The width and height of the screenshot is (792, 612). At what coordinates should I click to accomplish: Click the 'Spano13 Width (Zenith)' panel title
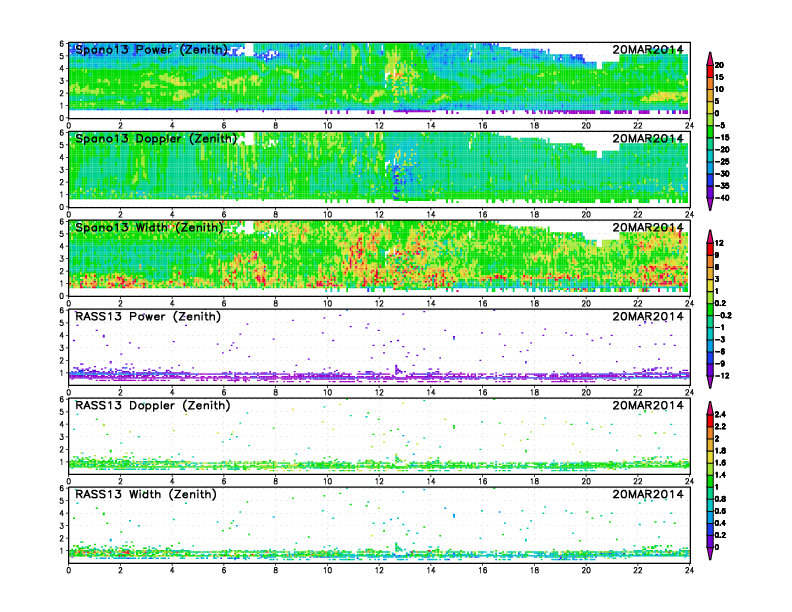click(149, 228)
